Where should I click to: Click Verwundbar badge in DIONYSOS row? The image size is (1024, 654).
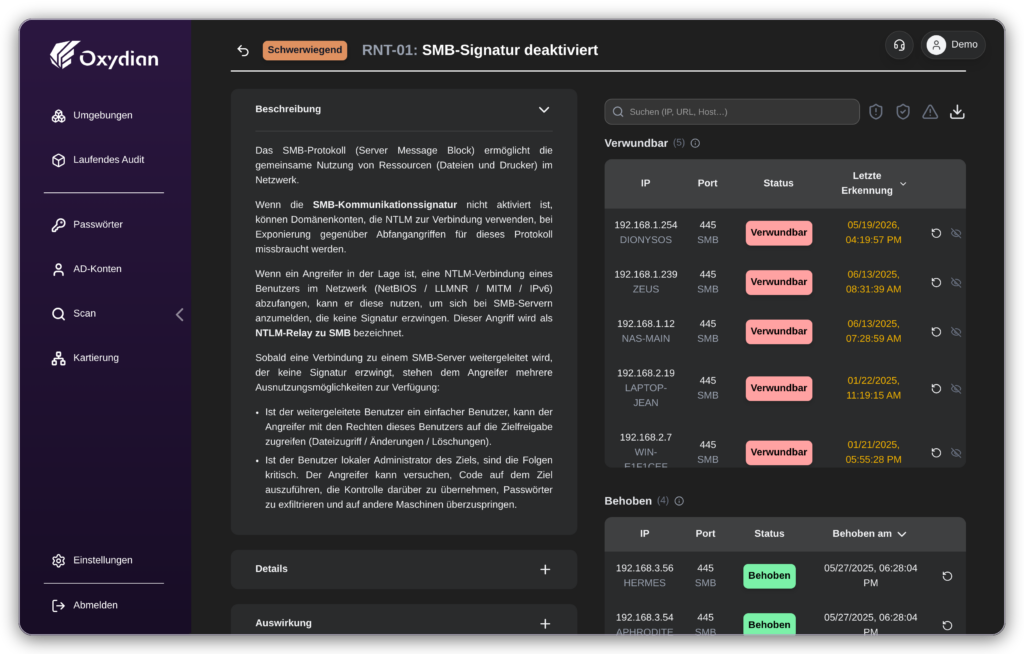tap(778, 233)
